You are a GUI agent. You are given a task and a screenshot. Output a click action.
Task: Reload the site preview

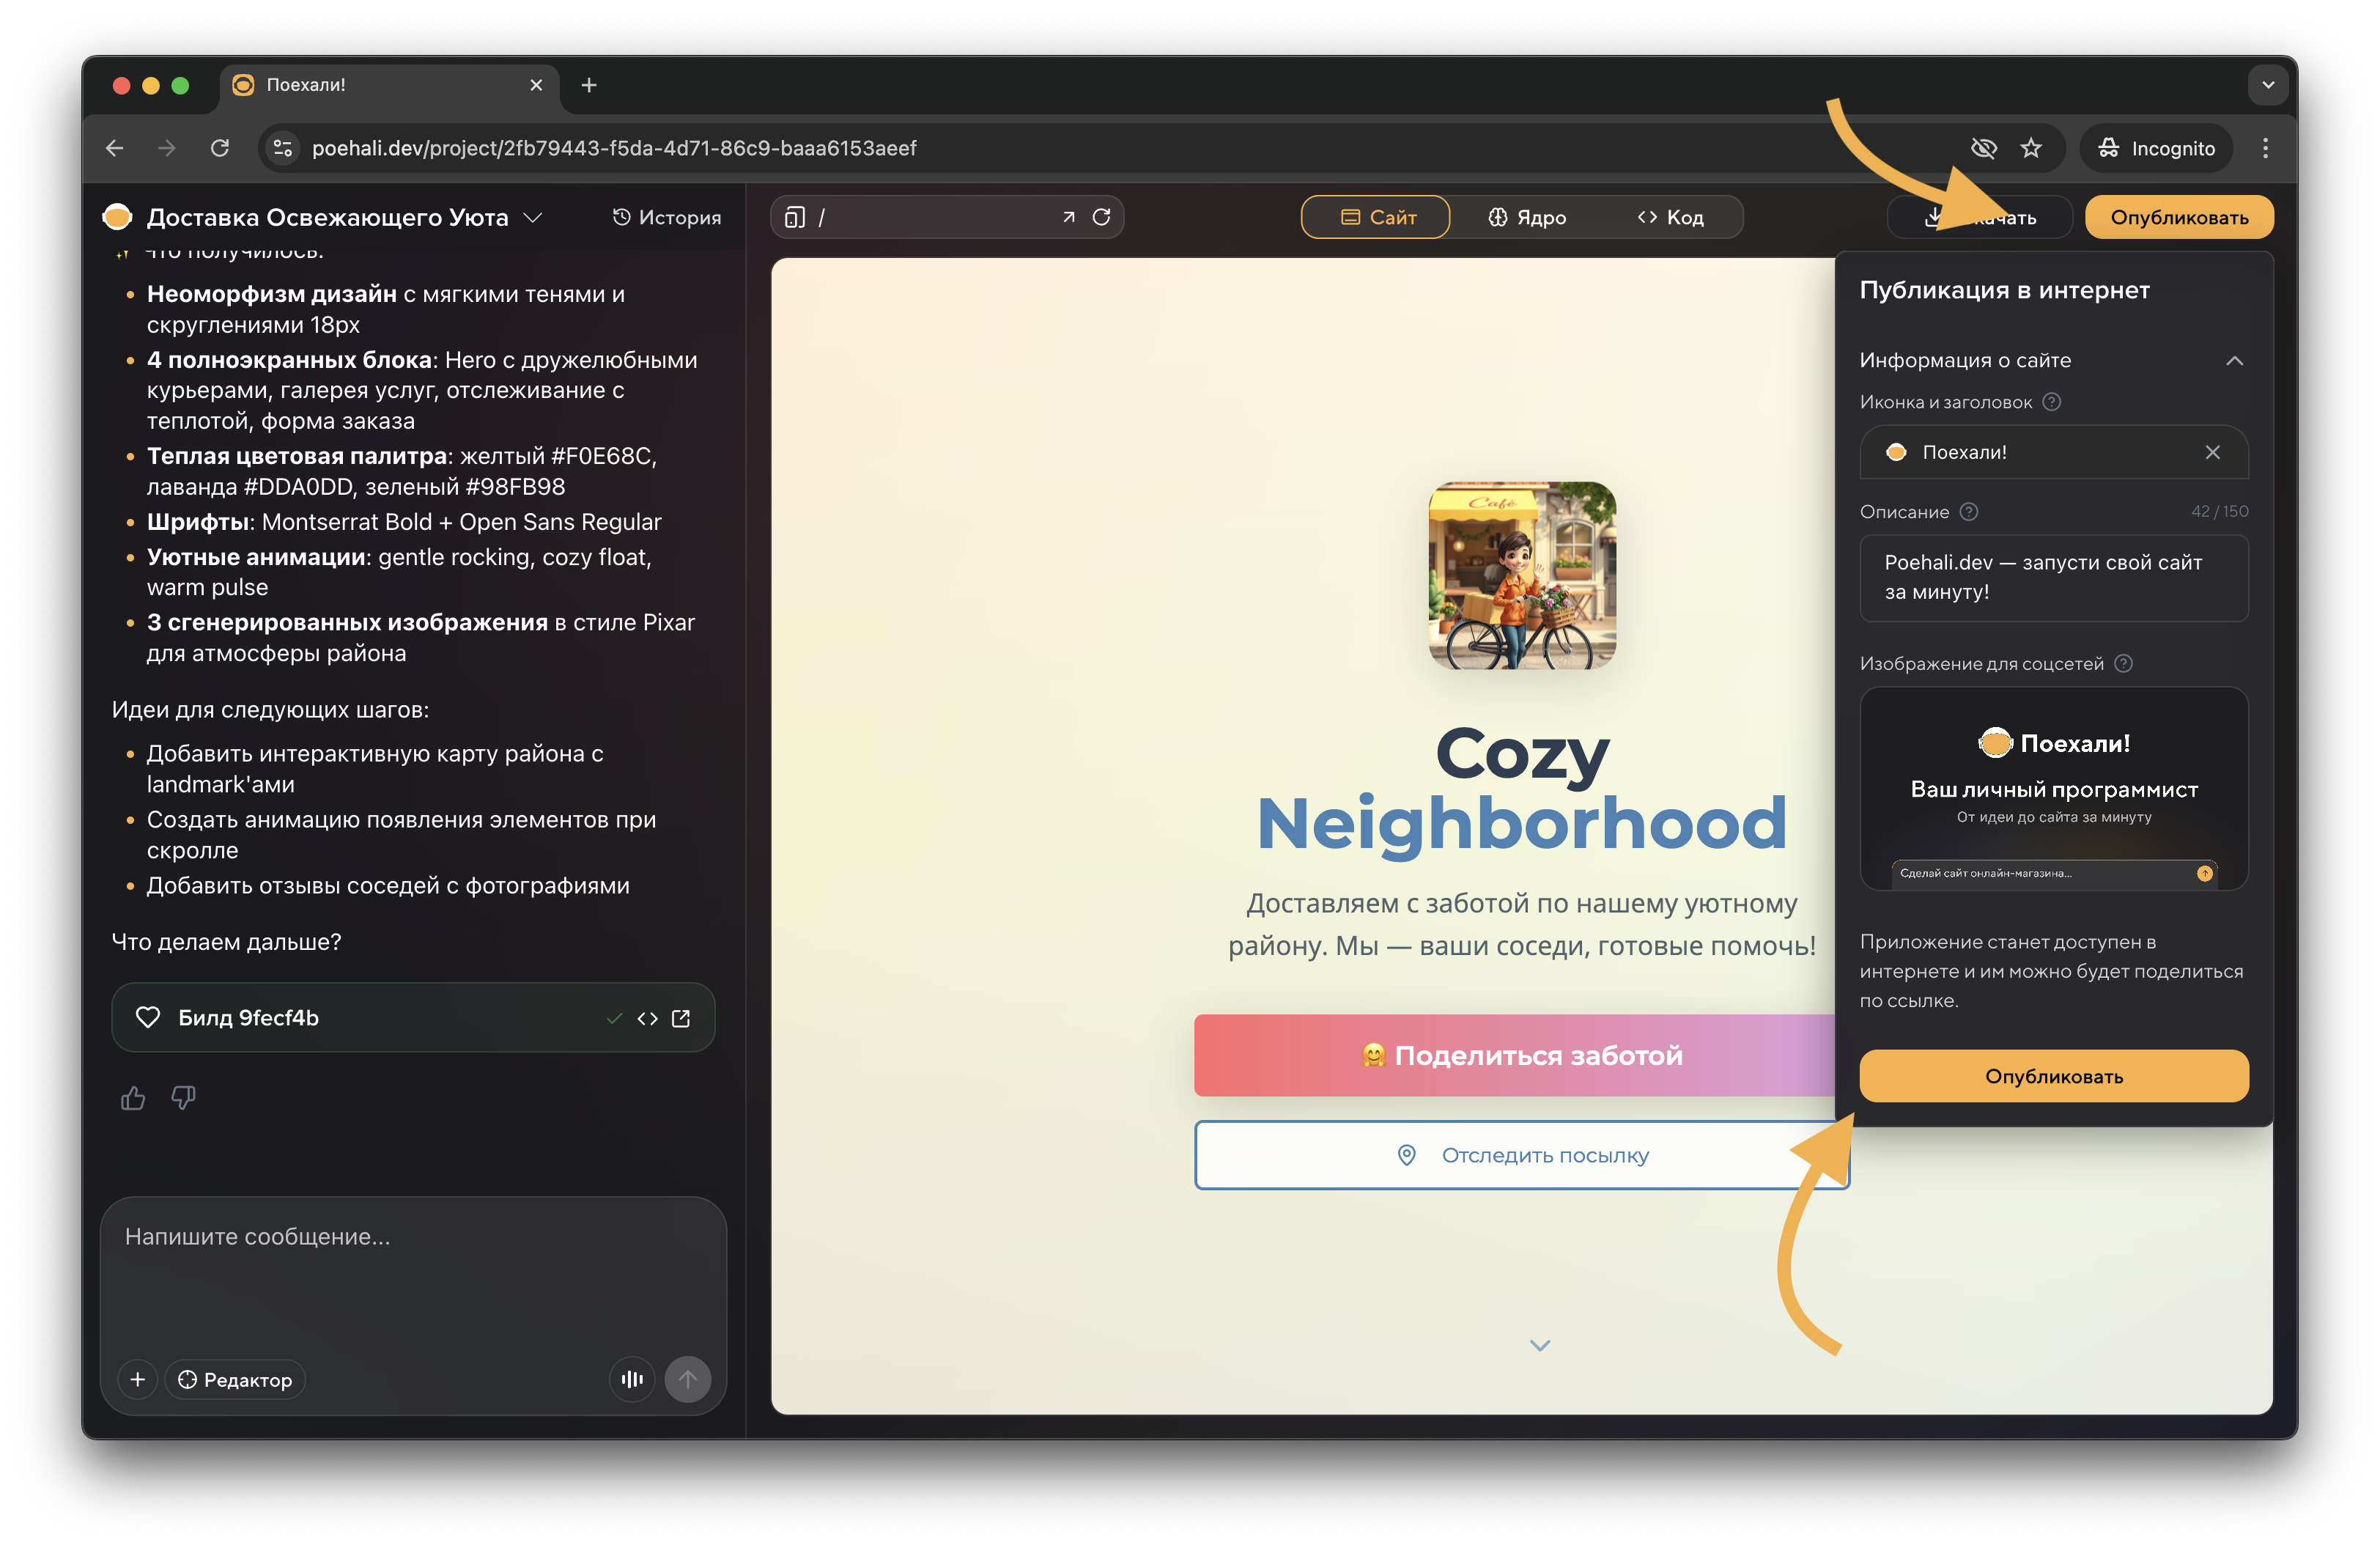[1101, 217]
